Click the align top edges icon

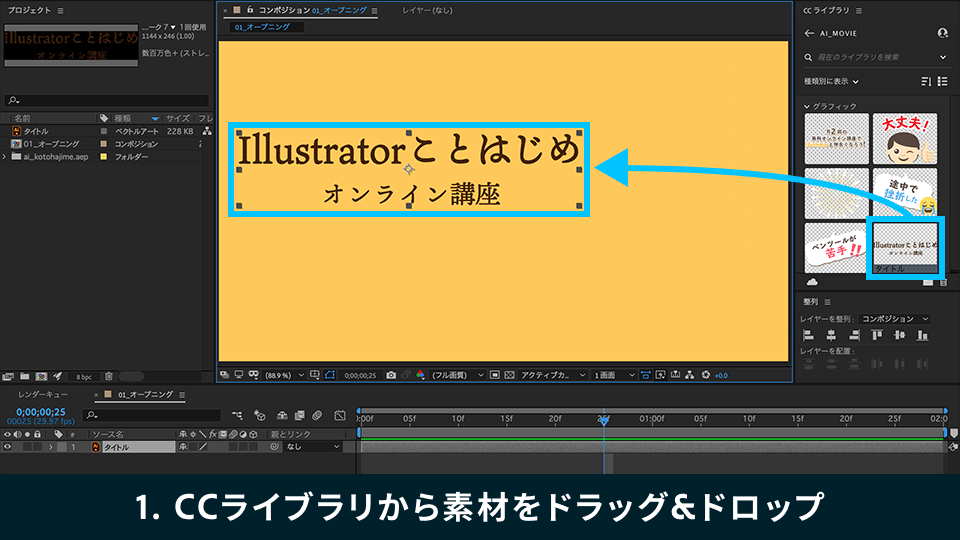pos(877,335)
